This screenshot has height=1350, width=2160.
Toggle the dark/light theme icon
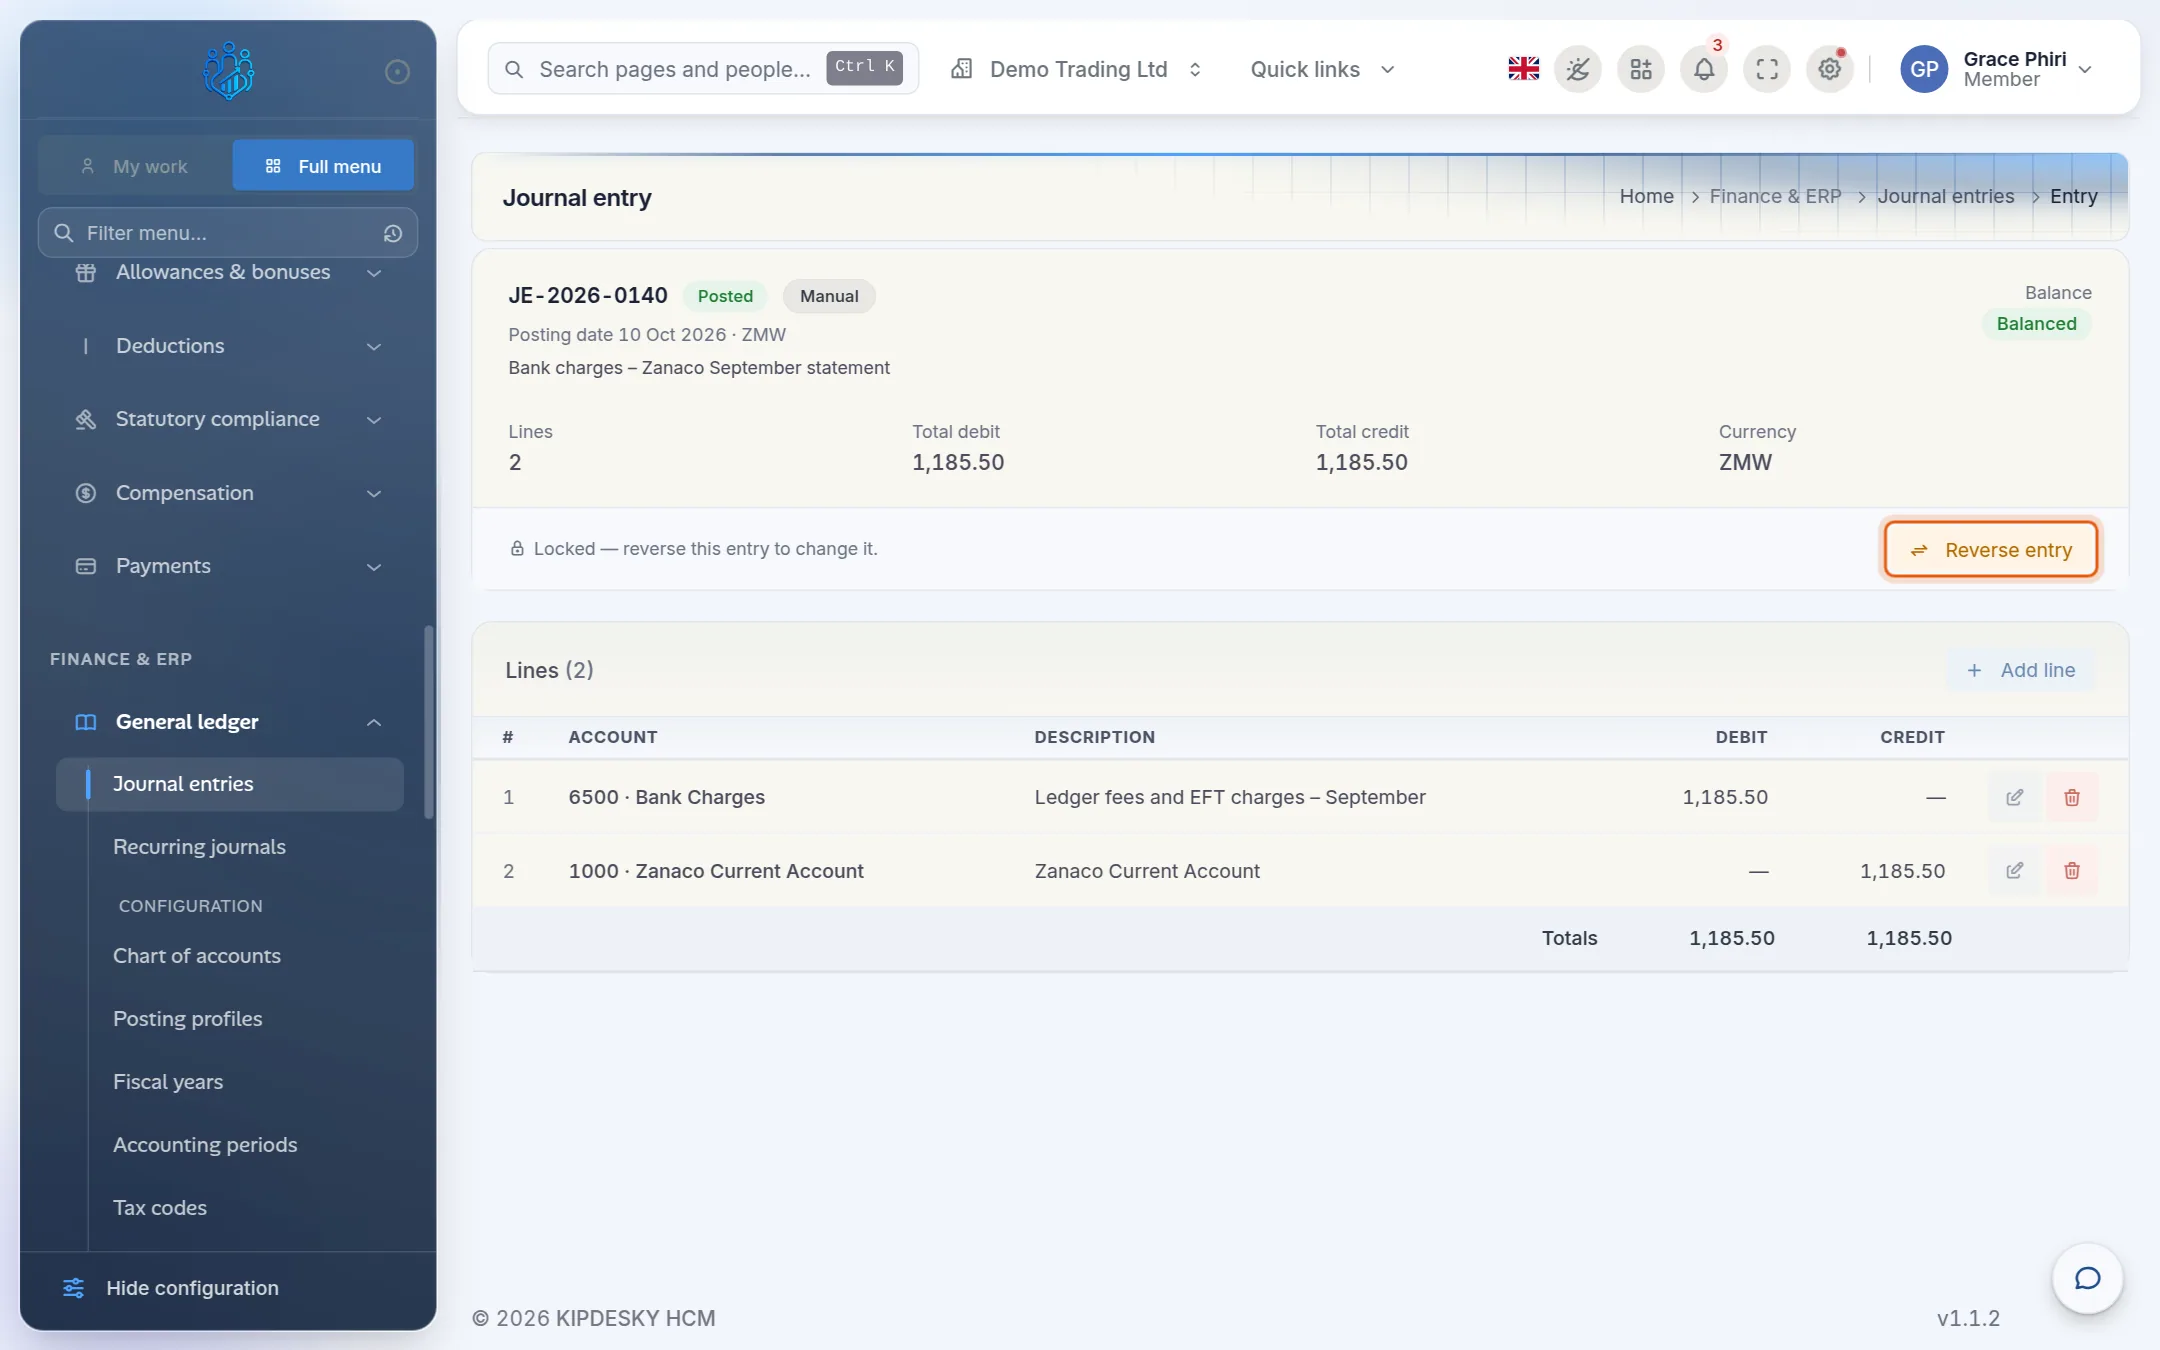tap(1578, 69)
